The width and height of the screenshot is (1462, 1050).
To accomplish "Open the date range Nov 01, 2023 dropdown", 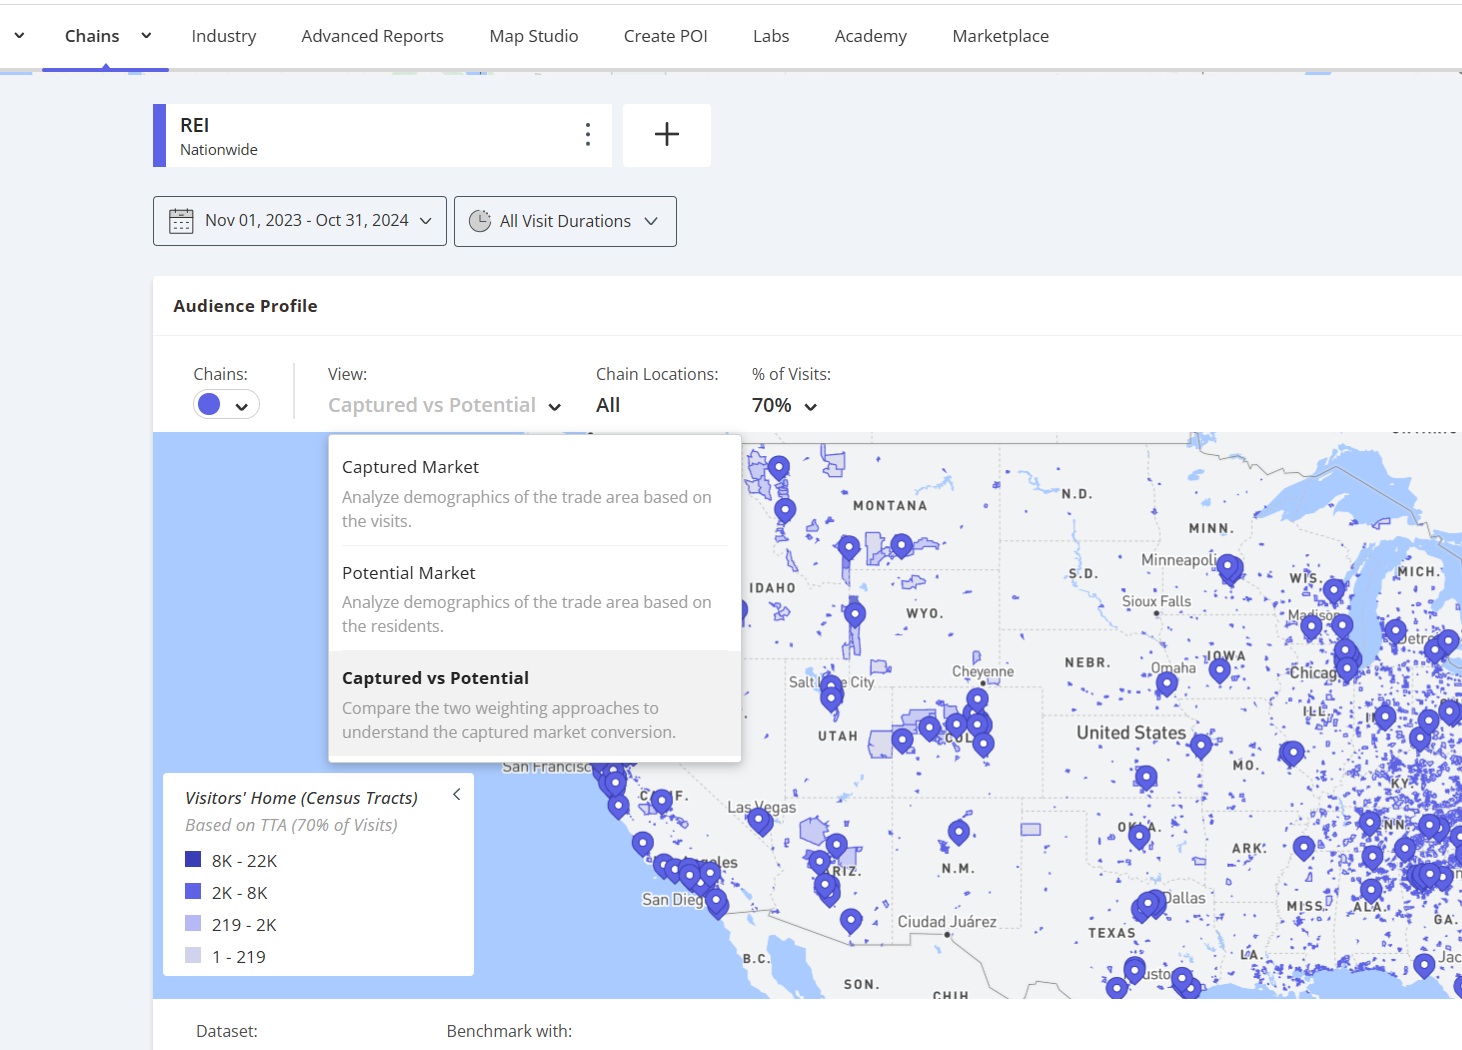I will pos(300,221).
